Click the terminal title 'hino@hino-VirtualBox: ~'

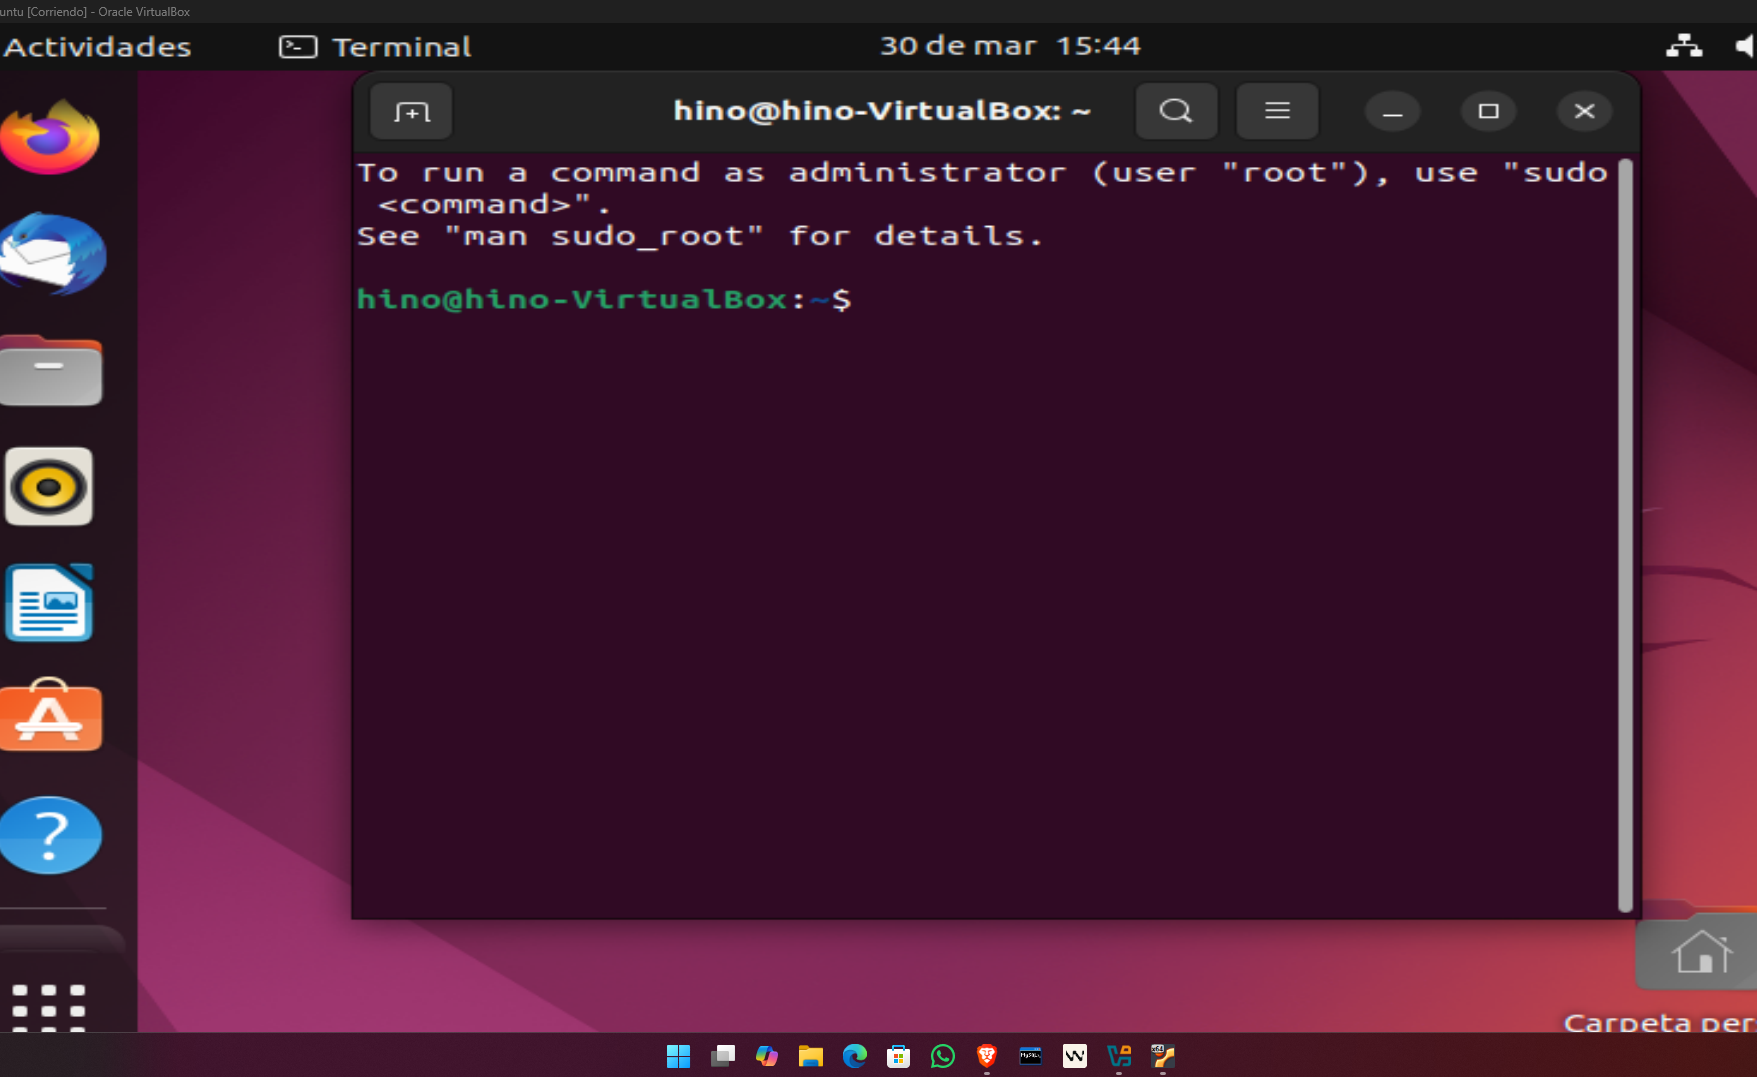click(882, 110)
